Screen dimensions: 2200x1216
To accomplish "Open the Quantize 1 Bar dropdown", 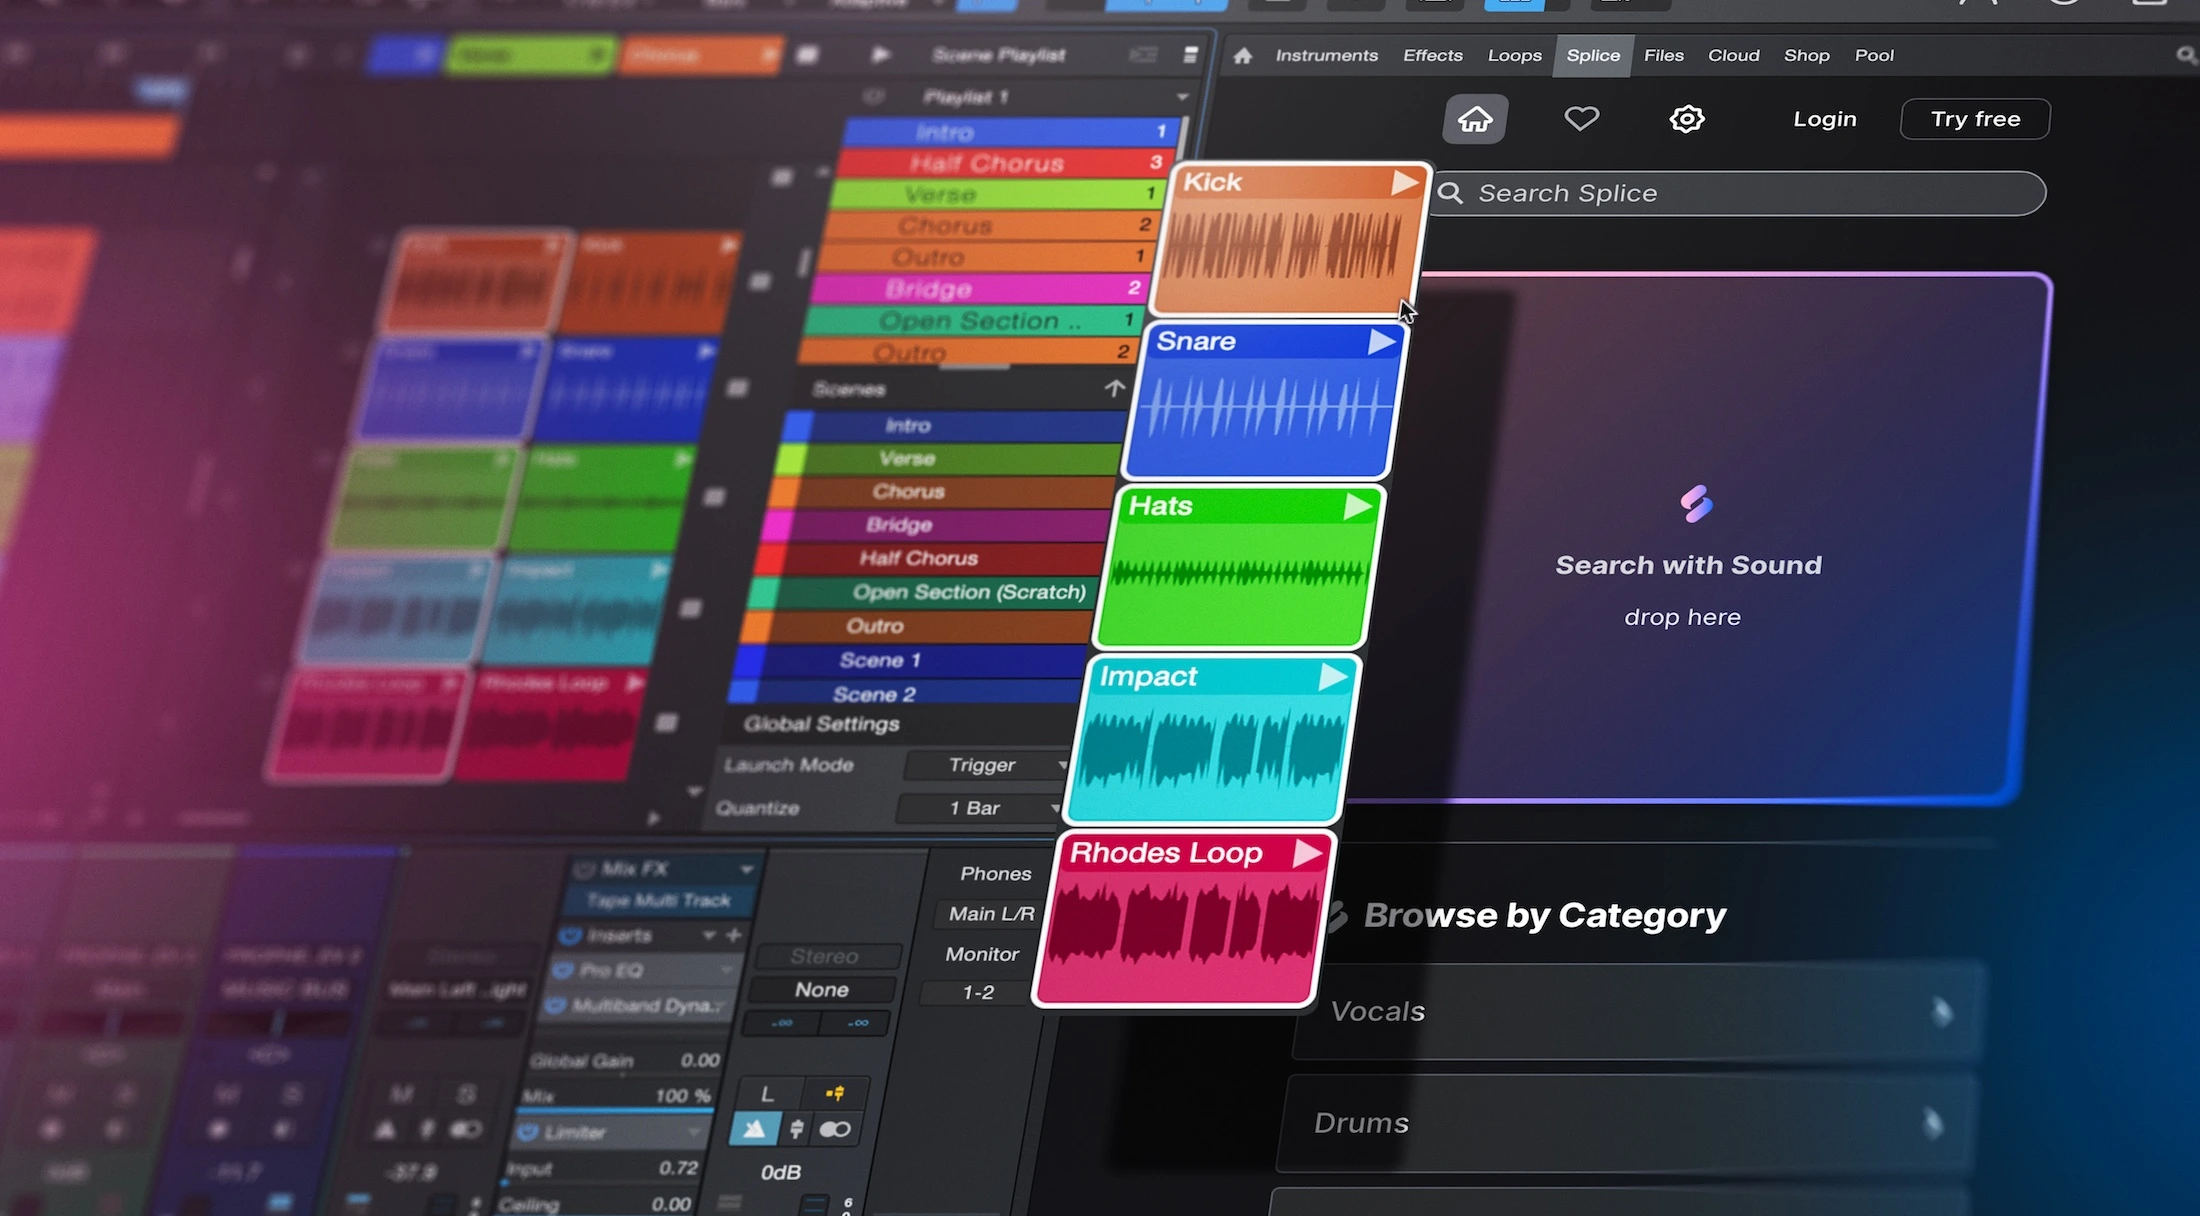I will click(979, 808).
